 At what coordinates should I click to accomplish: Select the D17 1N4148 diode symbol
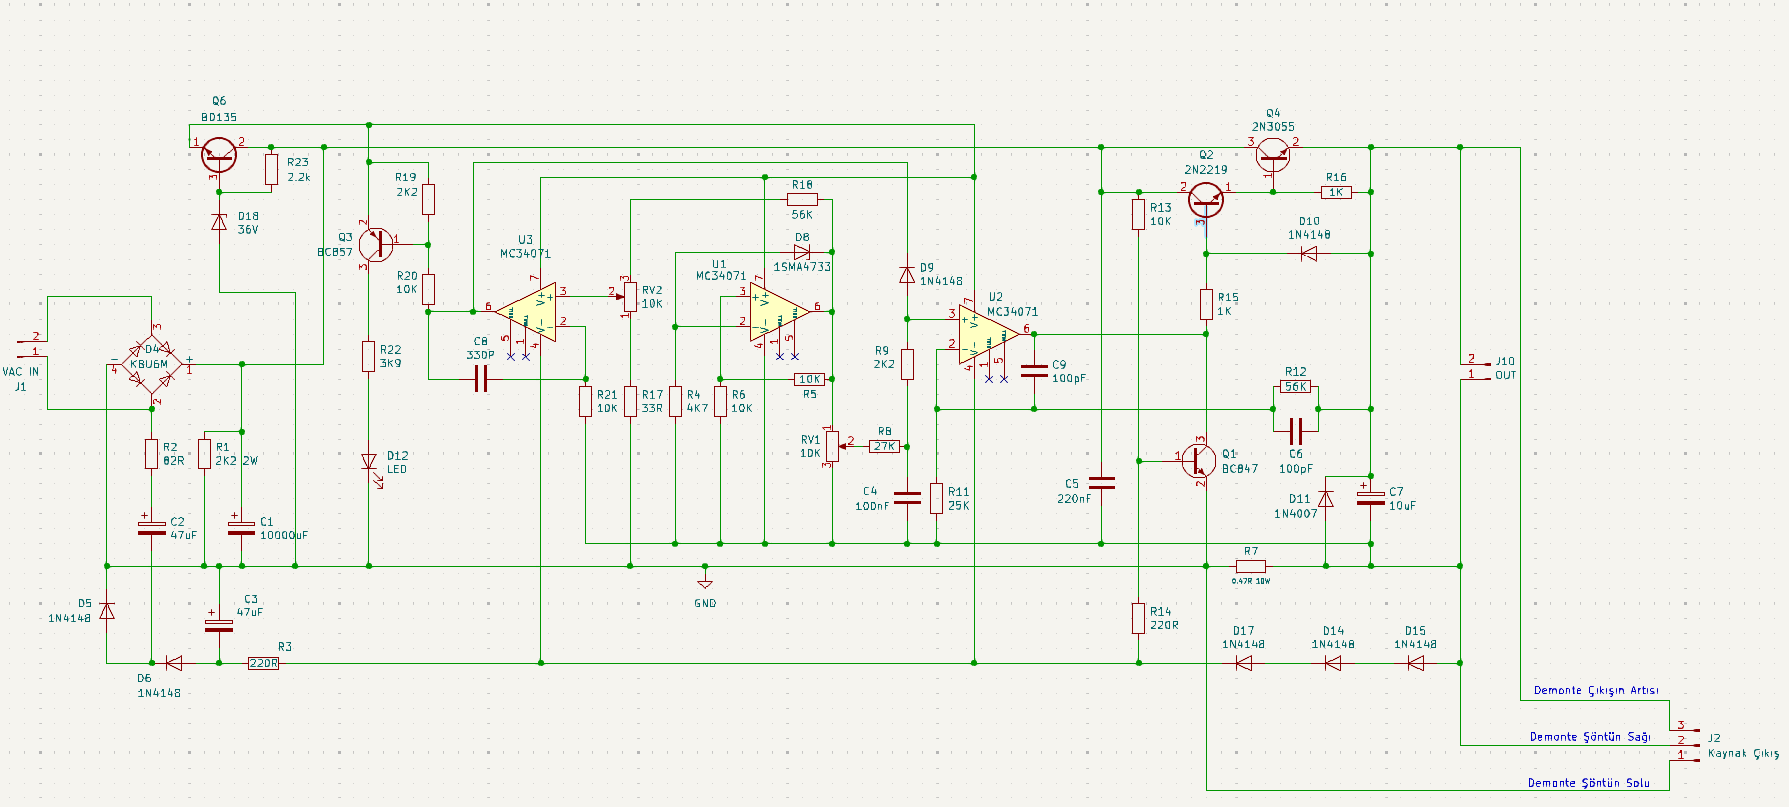point(1243,662)
